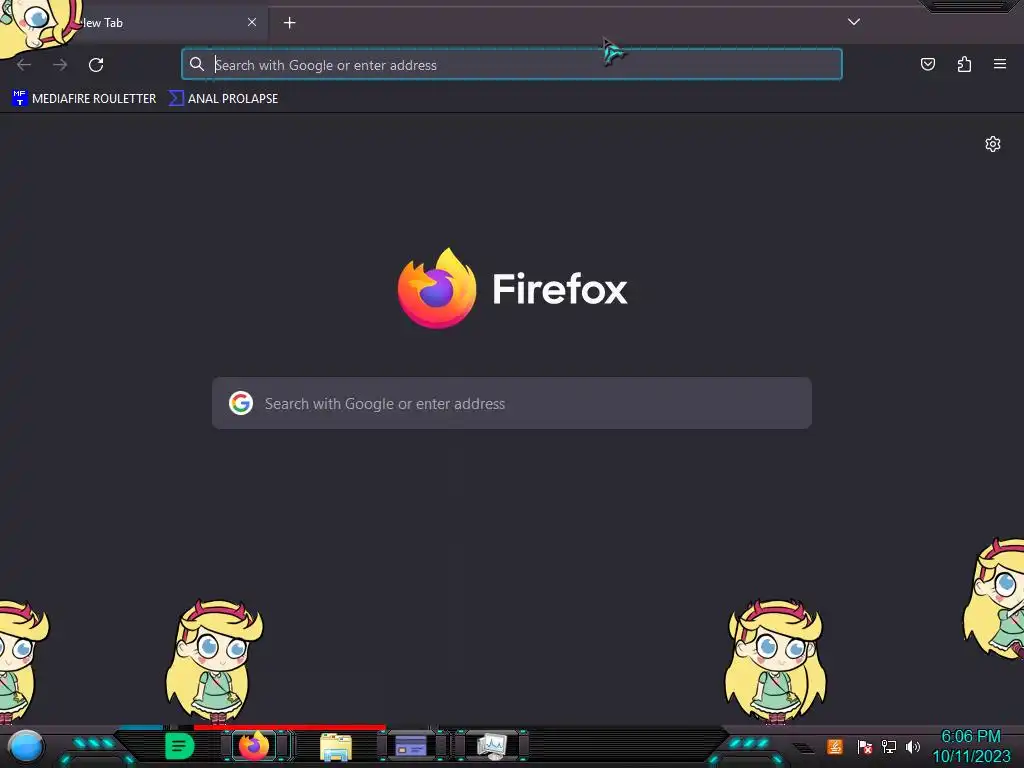This screenshot has width=1024, height=768.
Task: Close the New Tab tab
Action: pyautogui.click(x=252, y=22)
